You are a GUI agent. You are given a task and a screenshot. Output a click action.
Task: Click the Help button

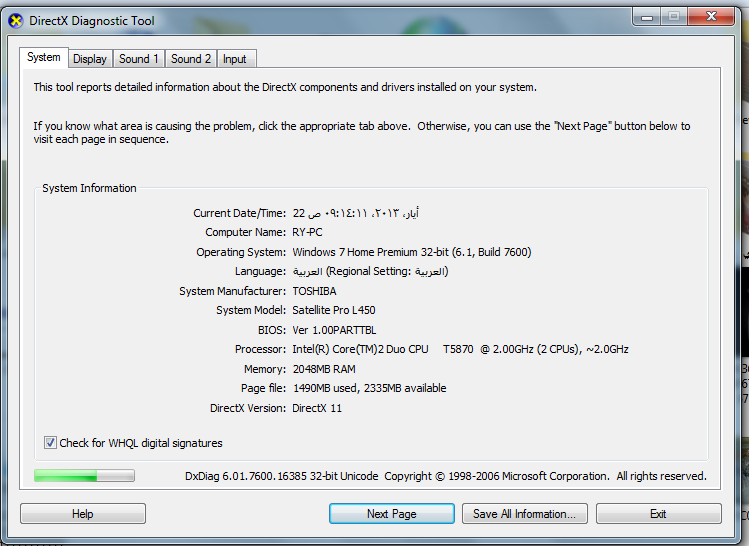(83, 514)
